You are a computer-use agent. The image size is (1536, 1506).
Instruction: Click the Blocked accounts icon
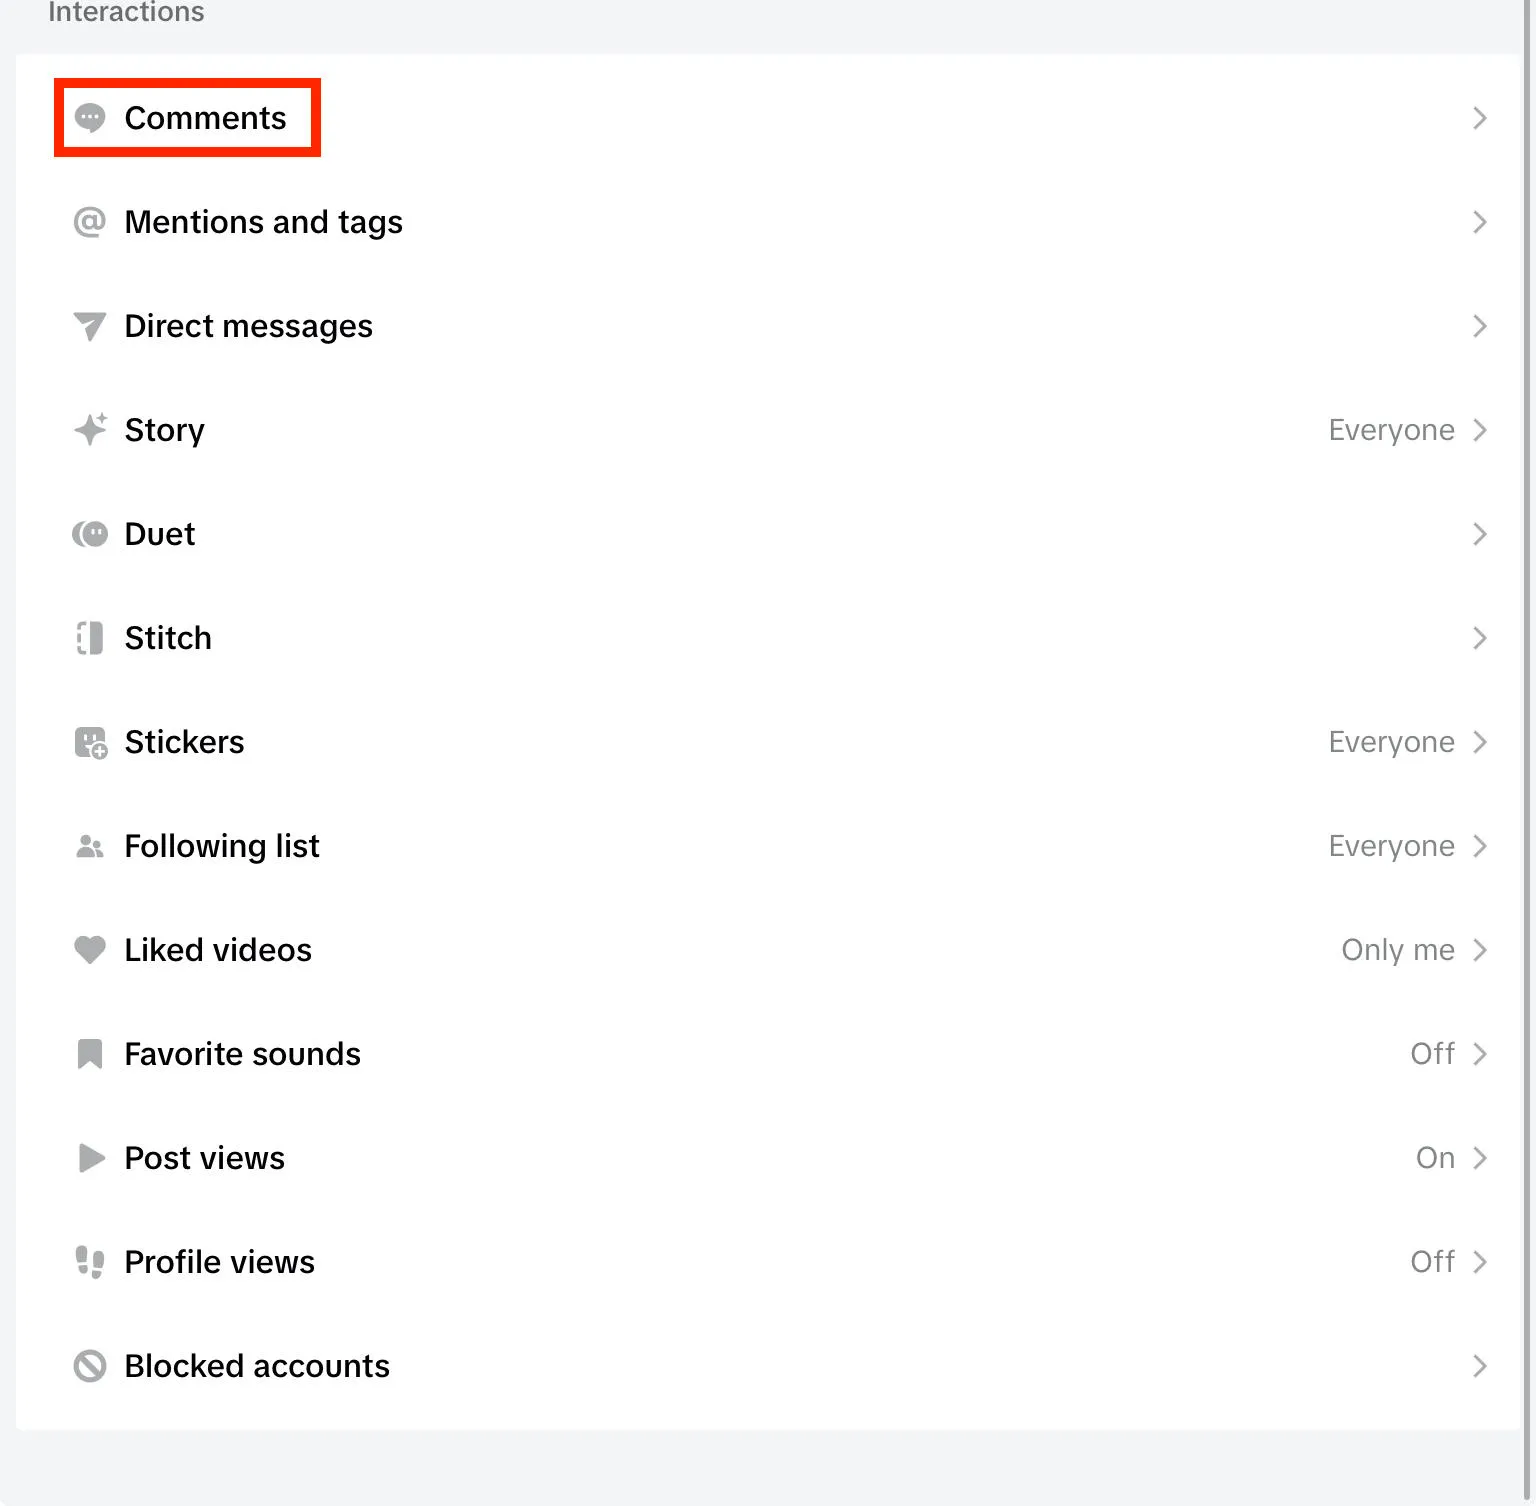pyautogui.click(x=90, y=1366)
